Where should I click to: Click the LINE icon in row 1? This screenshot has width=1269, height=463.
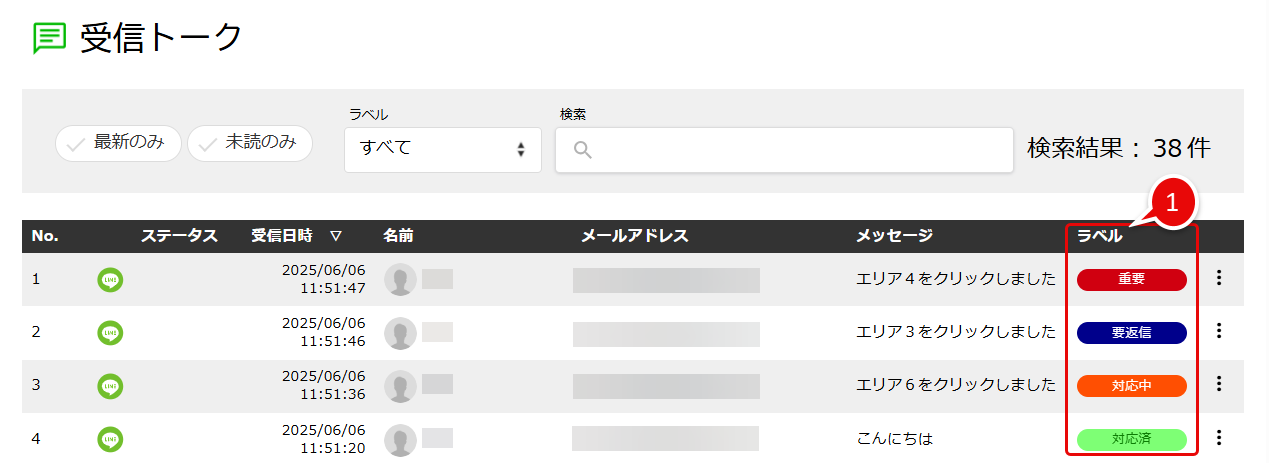point(110,280)
